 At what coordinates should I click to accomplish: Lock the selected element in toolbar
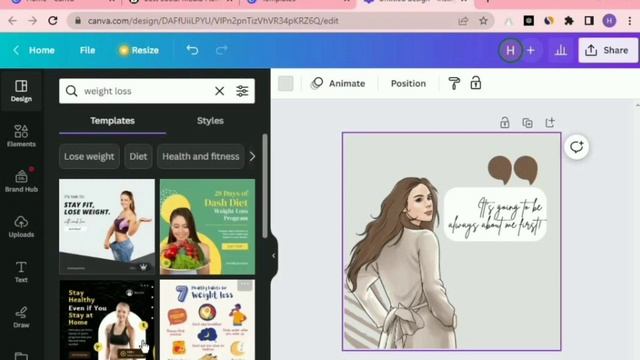476,83
